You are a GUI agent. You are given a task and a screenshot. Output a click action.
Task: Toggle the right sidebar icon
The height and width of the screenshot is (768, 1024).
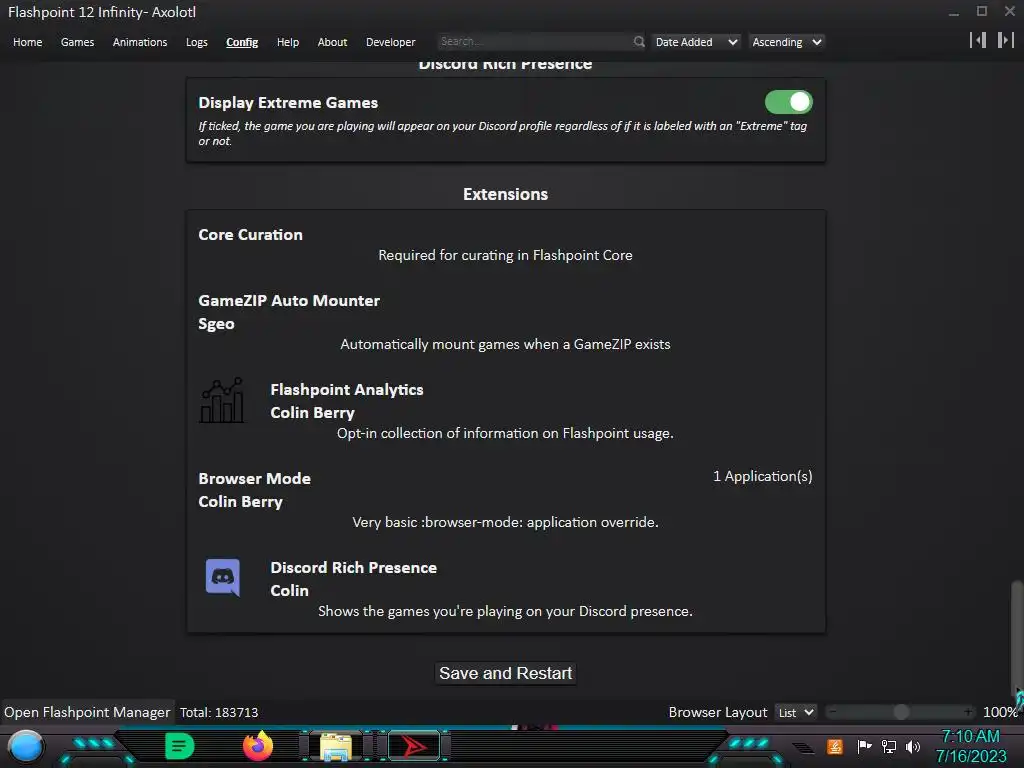tap(1005, 40)
